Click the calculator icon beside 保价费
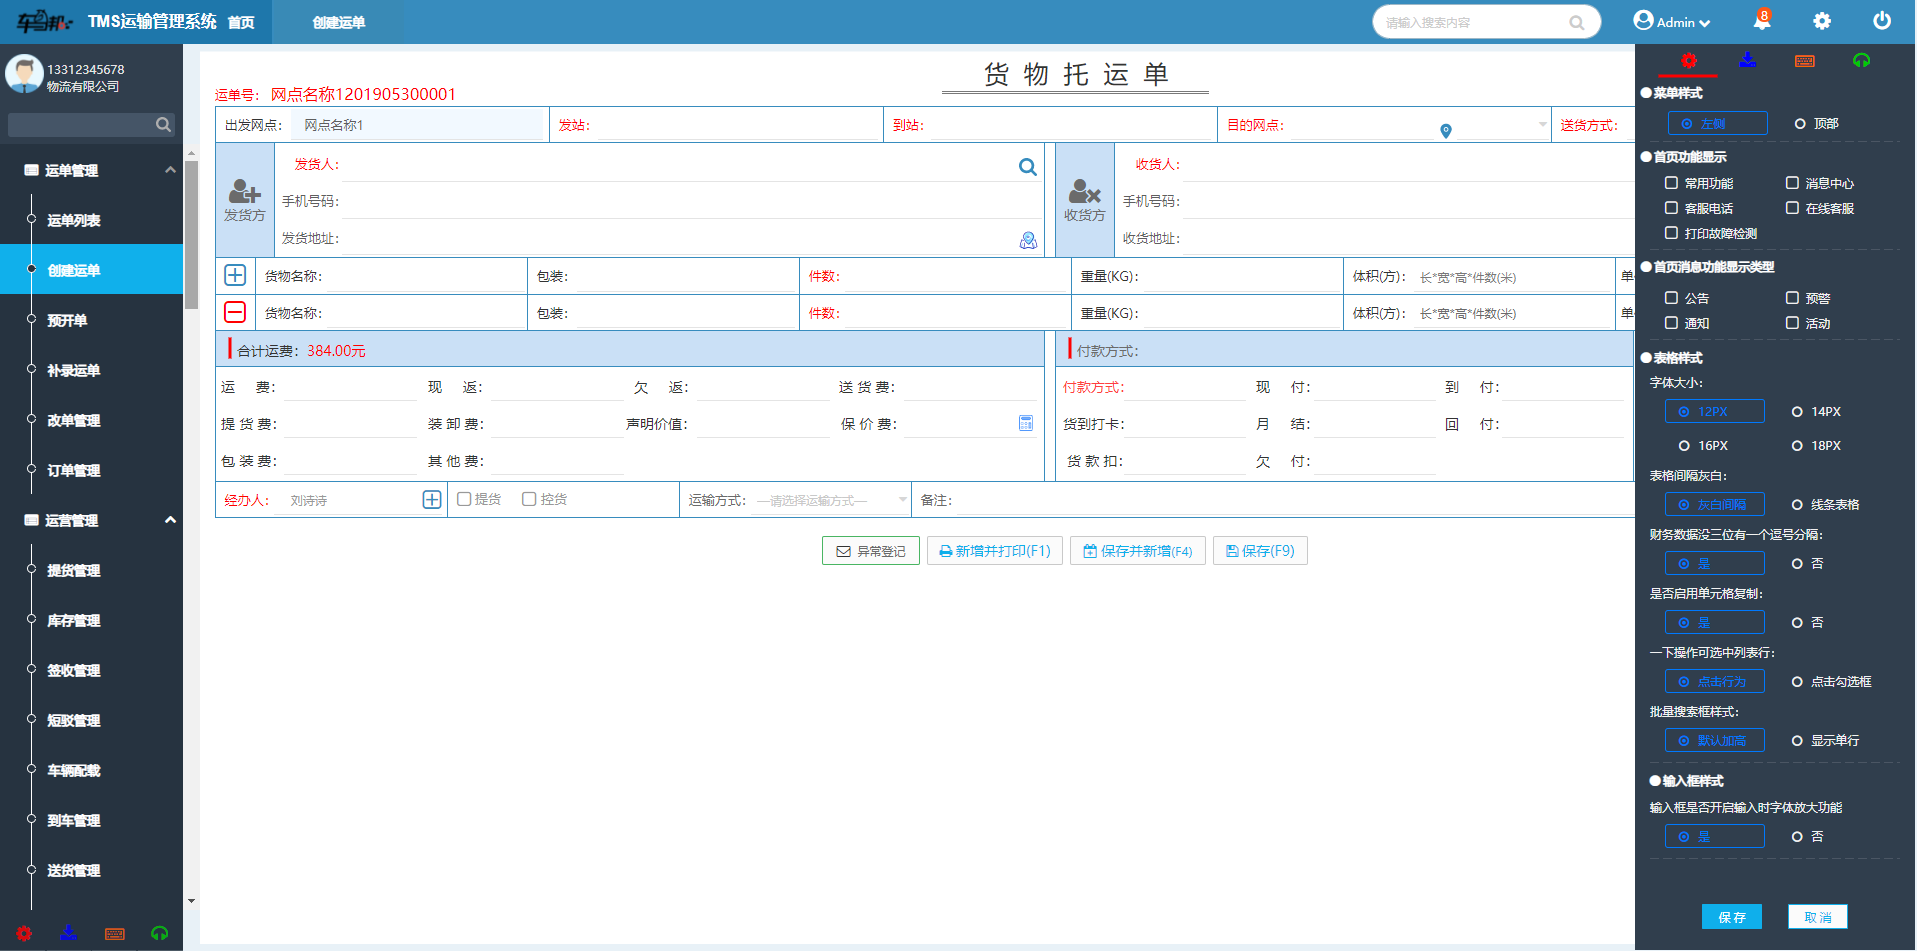Screen dimensions: 1917x951 pyautogui.click(x=1025, y=424)
